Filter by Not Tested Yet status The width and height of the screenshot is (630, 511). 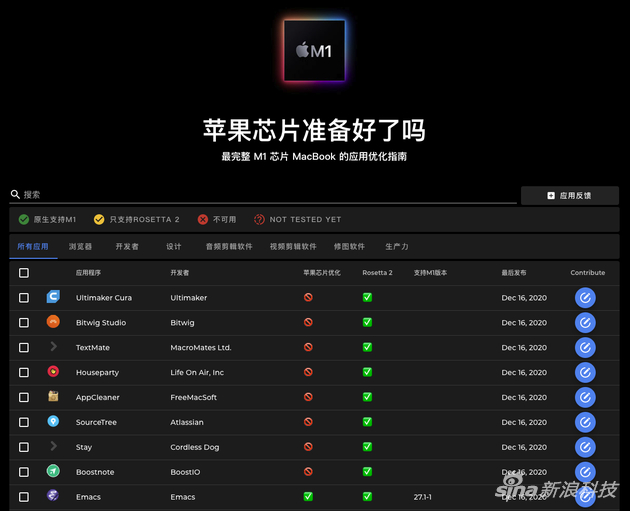click(x=298, y=219)
